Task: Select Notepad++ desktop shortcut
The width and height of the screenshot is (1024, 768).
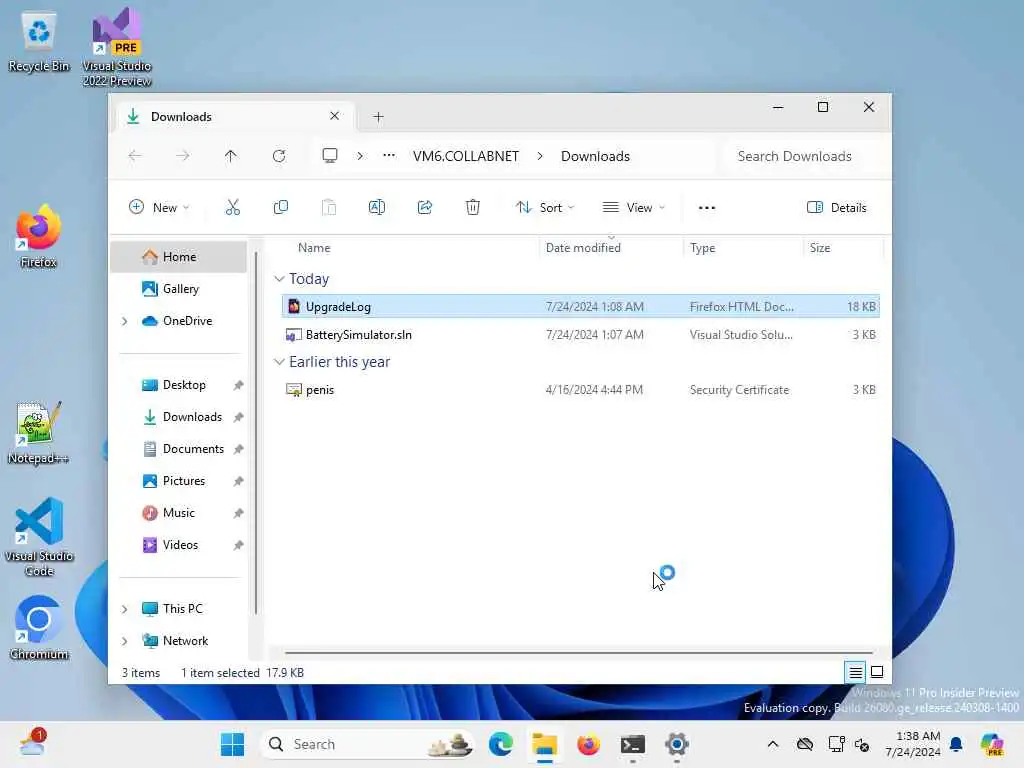Action: click(38, 433)
